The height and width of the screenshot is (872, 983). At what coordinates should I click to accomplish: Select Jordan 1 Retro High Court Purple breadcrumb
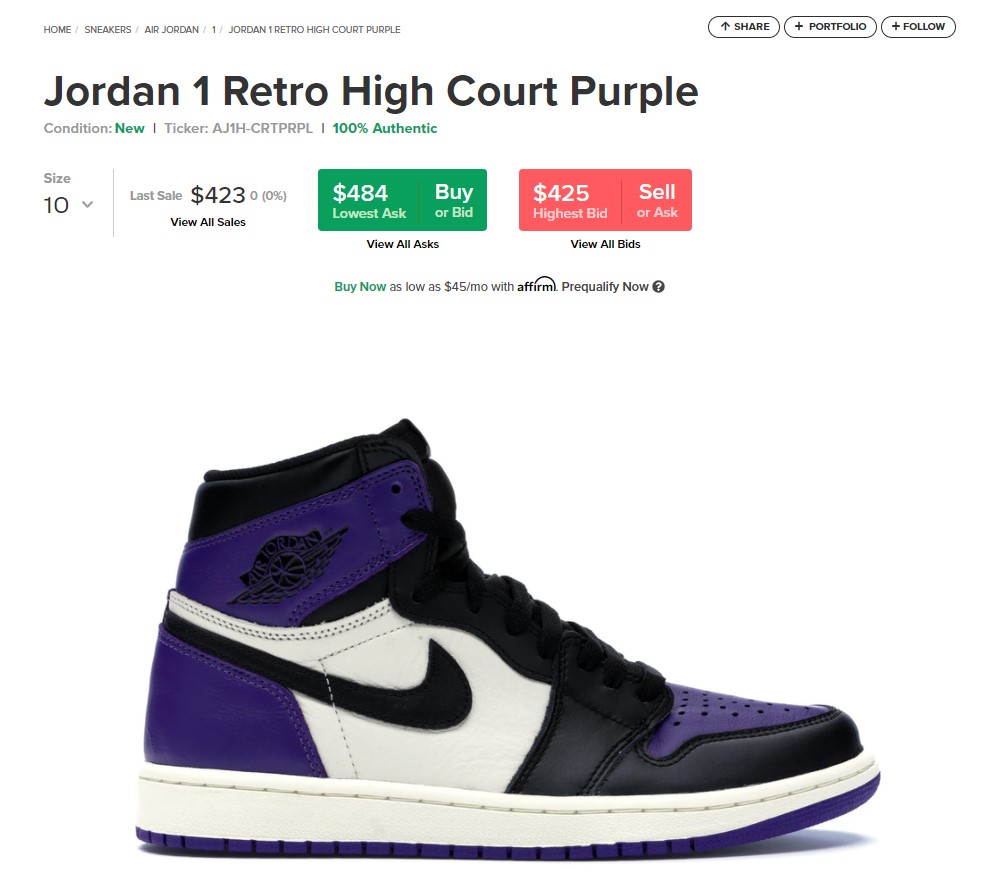point(314,29)
